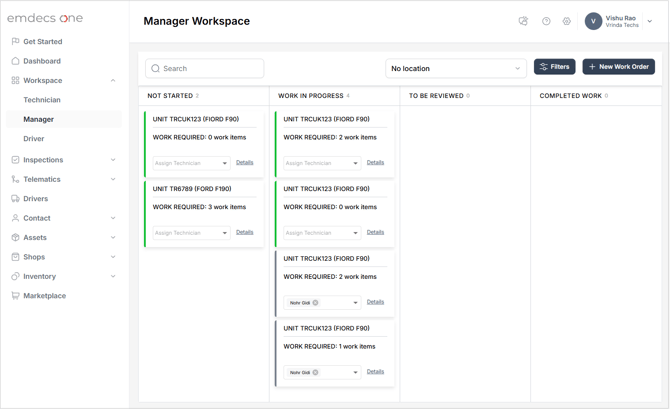The image size is (670, 409).
Task: Remove Nohr Gidi from the 1 work items card
Action: [315, 372]
